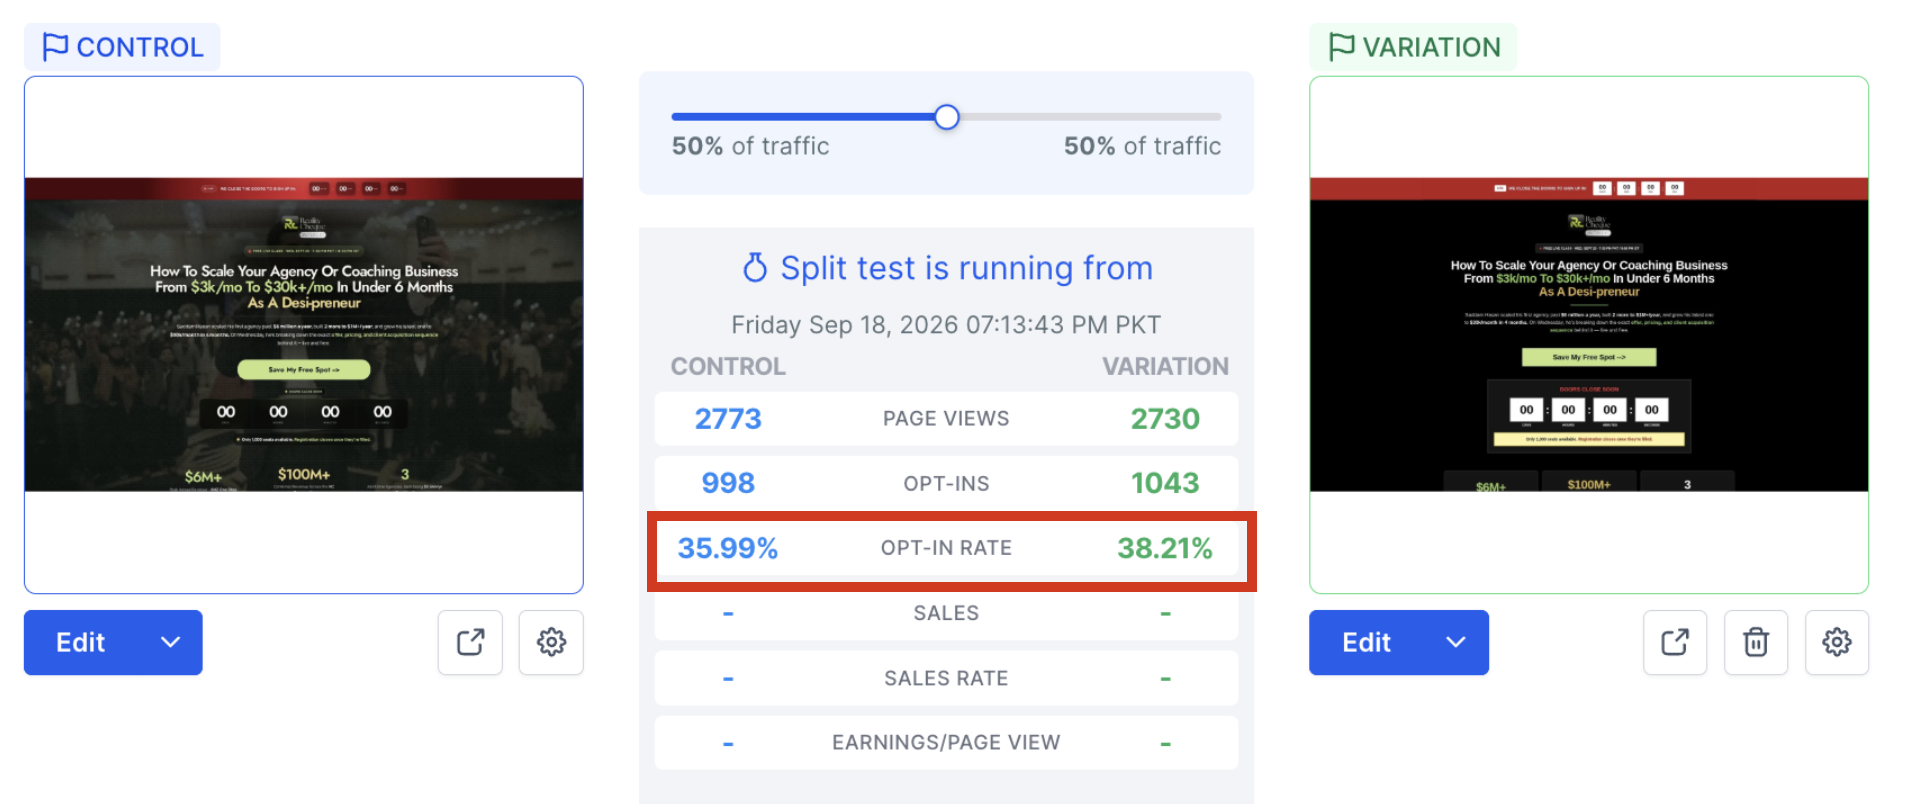This screenshot has height=804, width=1908.
Task: Click Control opt-in rate 35.99%
Action: pos(728,548)
